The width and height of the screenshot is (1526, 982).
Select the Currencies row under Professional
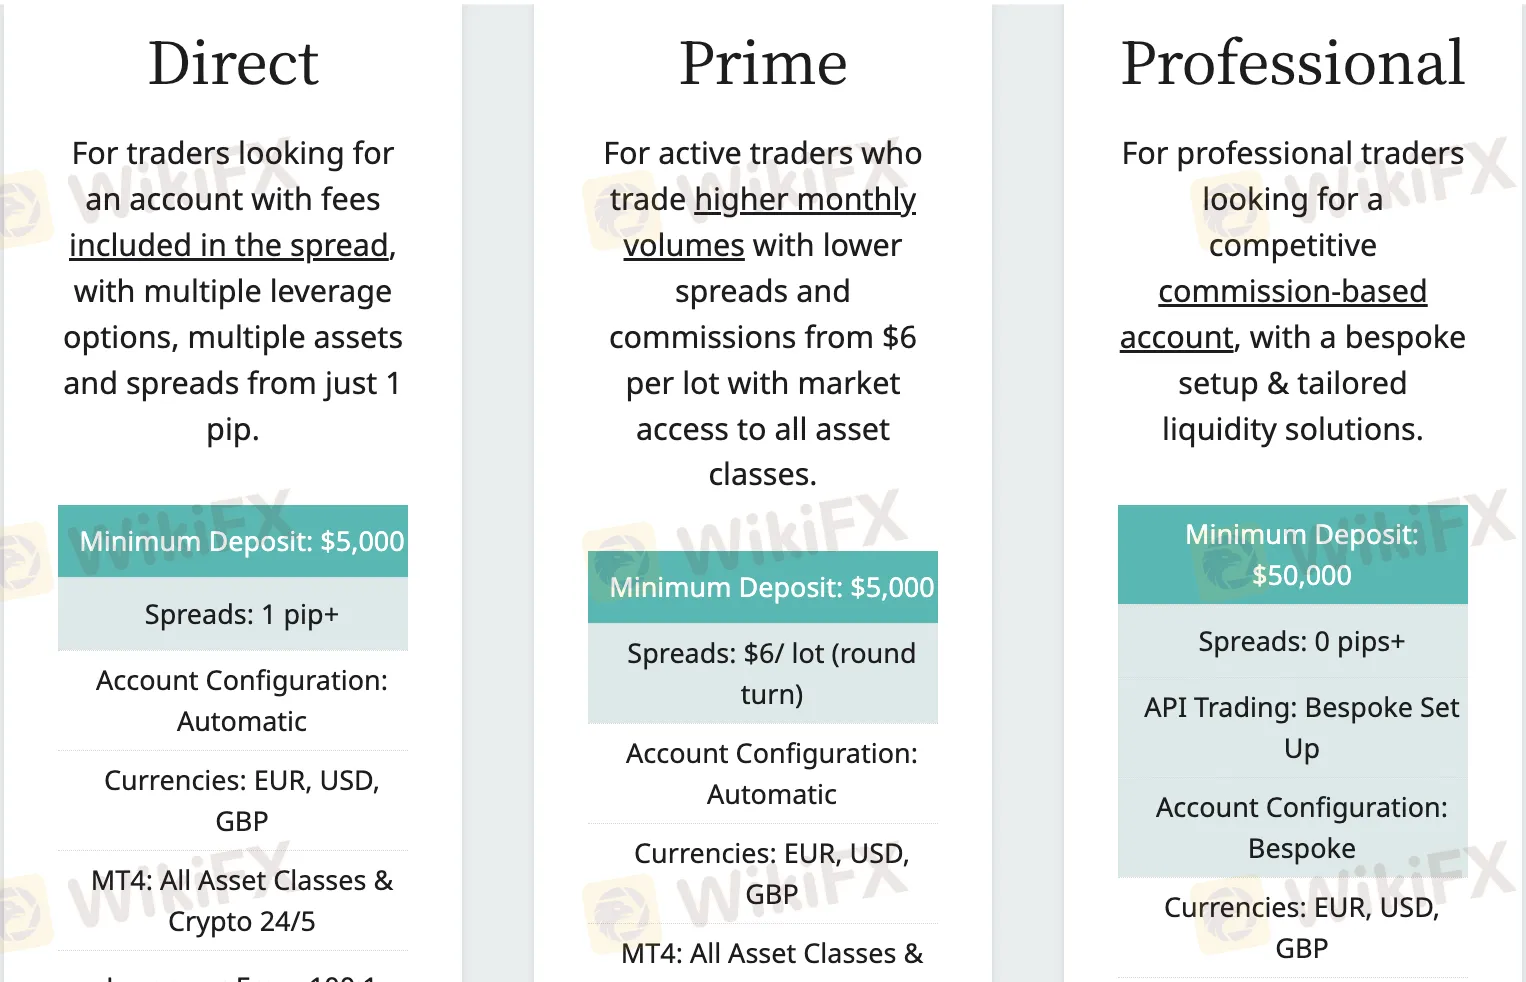(x=1292, y=927)
